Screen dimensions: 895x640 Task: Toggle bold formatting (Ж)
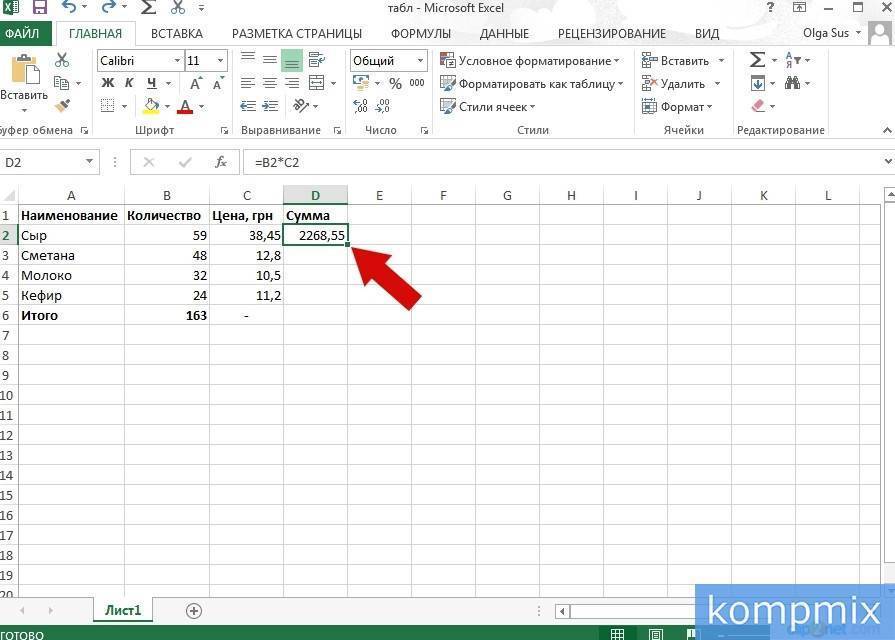(106, 82)
